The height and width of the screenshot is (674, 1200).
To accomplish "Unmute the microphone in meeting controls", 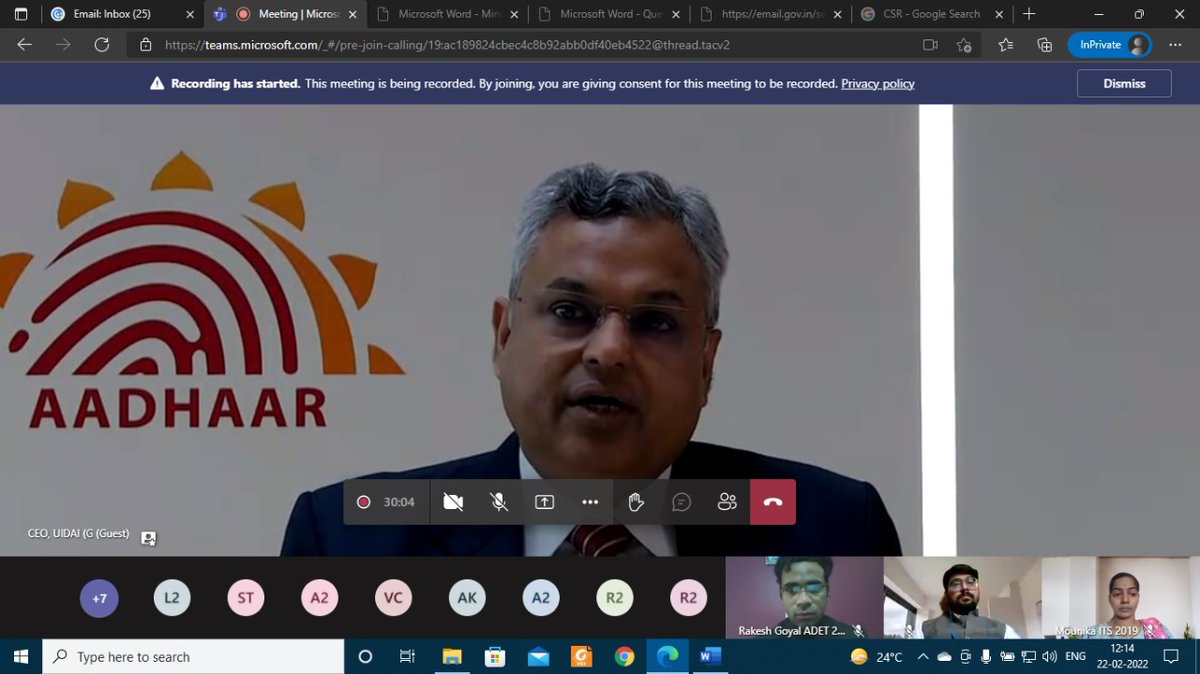I will coord(499,502).
